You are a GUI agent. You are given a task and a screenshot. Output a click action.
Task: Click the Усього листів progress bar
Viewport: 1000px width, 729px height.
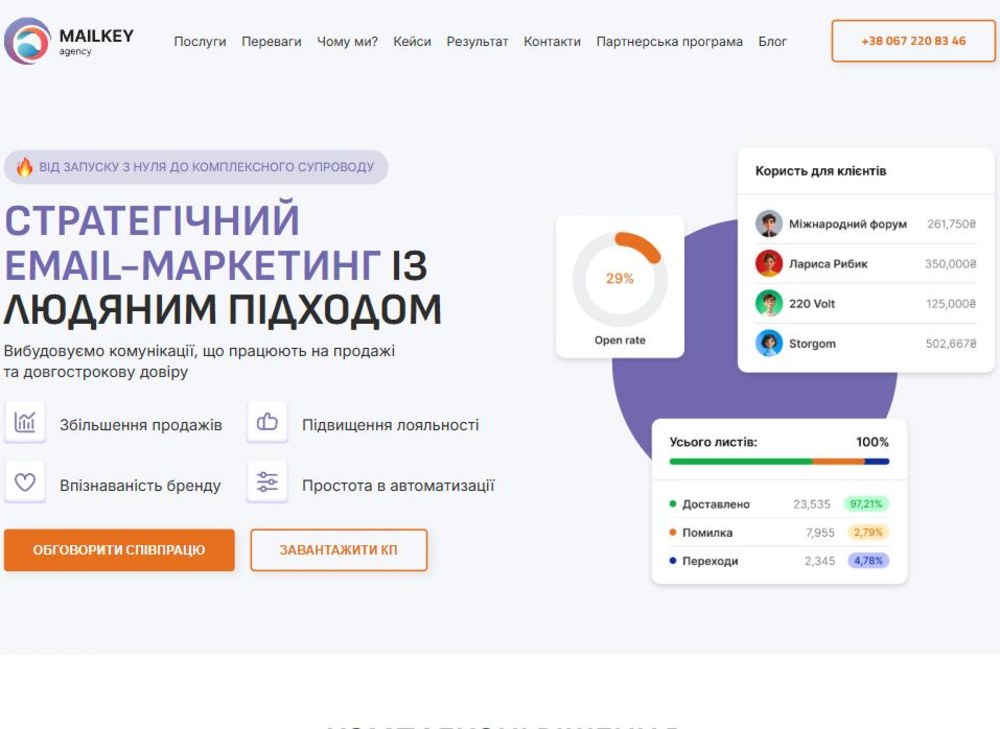coord(779,461)
